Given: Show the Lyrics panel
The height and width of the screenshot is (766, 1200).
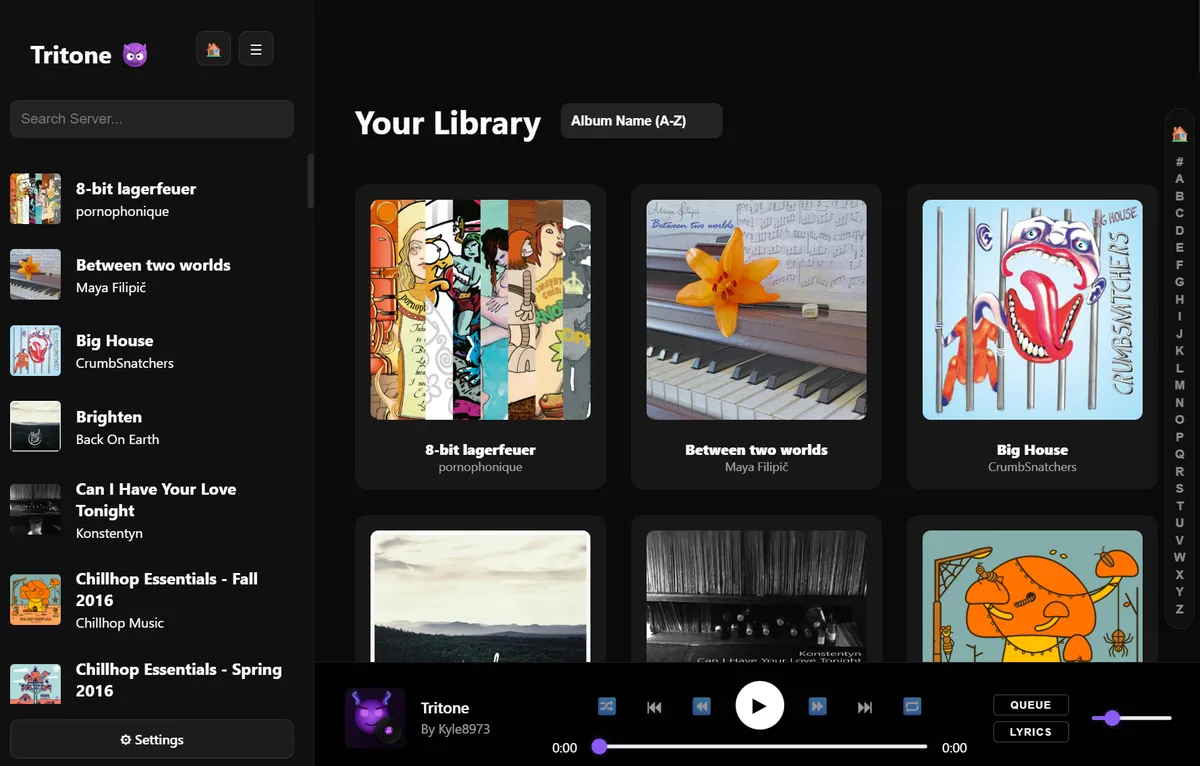Looking at the screenshot, I should click(x=1030, y=732).
